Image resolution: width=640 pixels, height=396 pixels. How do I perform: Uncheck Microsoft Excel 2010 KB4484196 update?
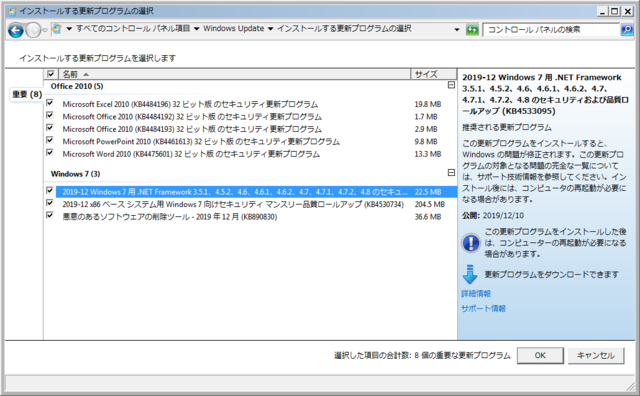pyautogui.click(x=50, y=103)
